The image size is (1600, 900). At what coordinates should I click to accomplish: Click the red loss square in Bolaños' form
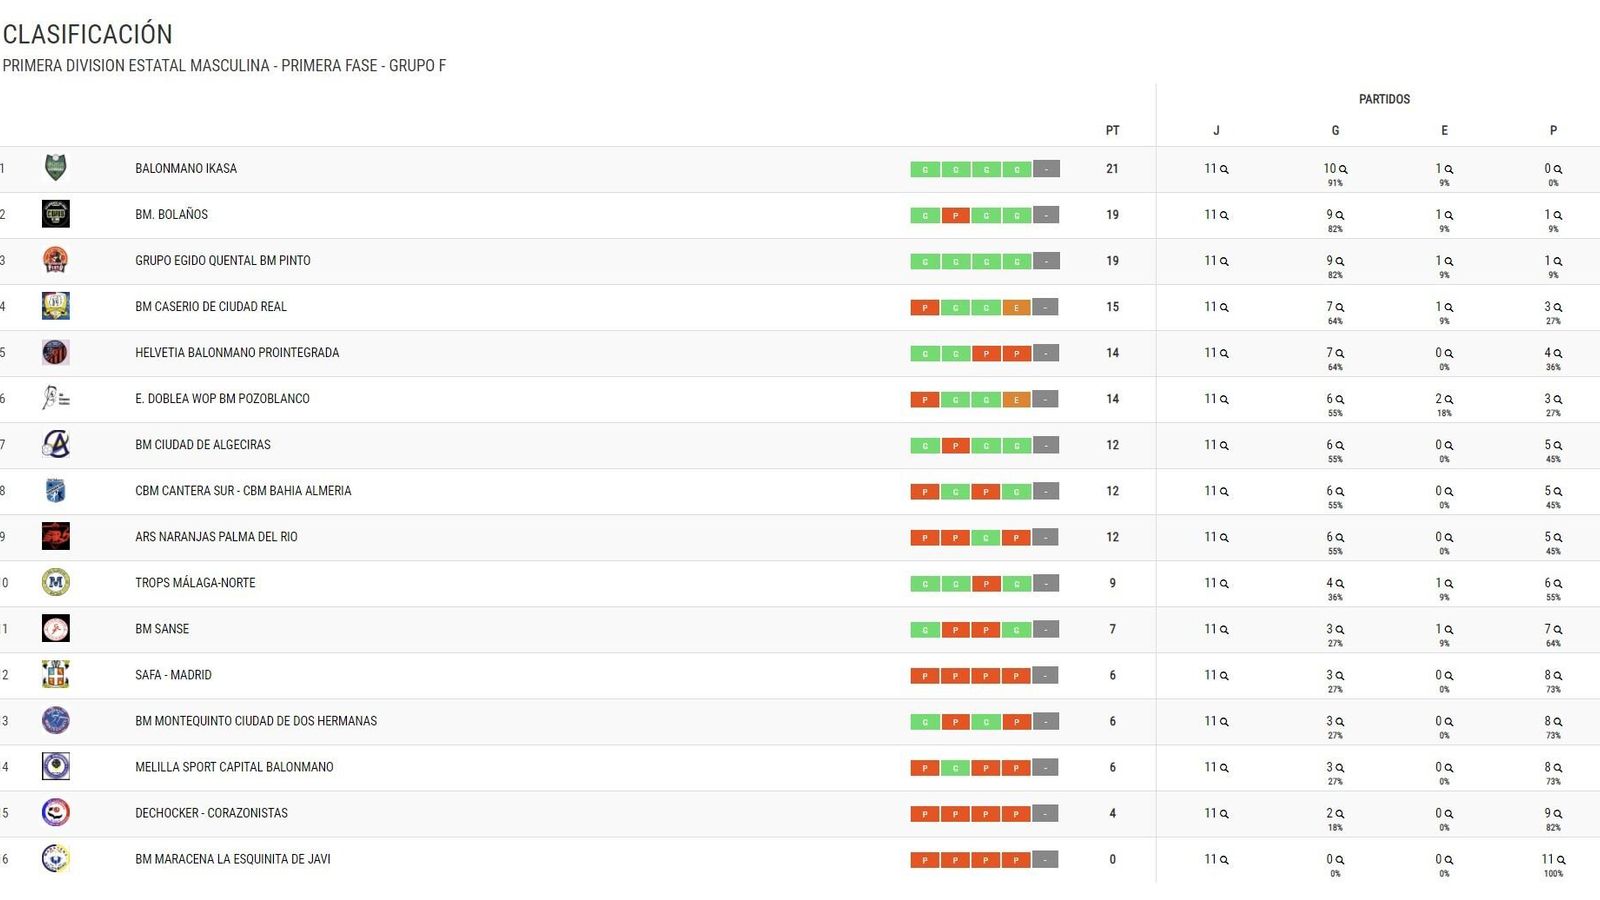pyautogui.click(x=955, y=216)
